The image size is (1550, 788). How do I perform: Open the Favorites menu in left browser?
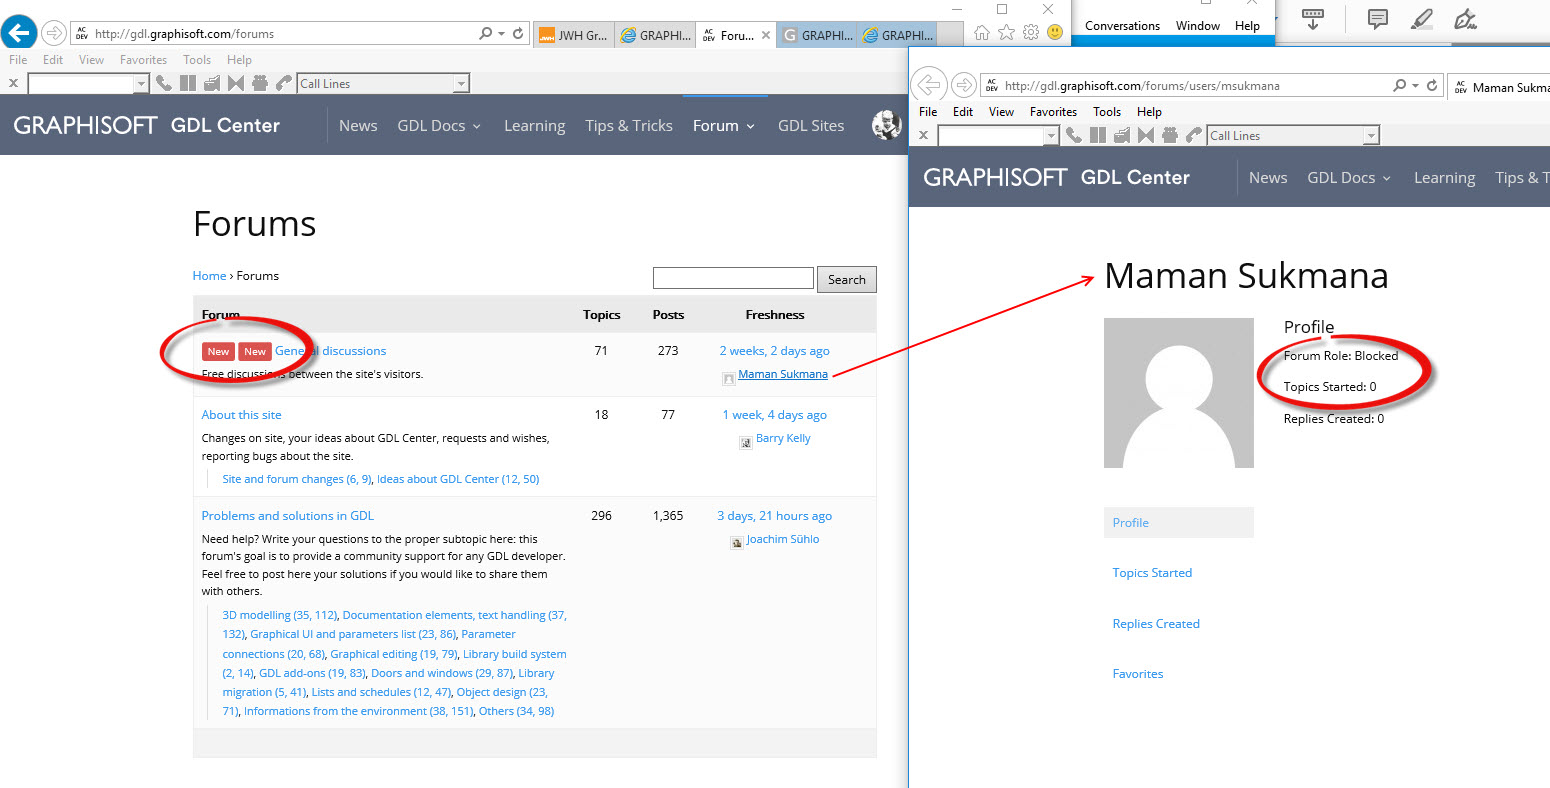pyautogui.click(x=143, y=60)
